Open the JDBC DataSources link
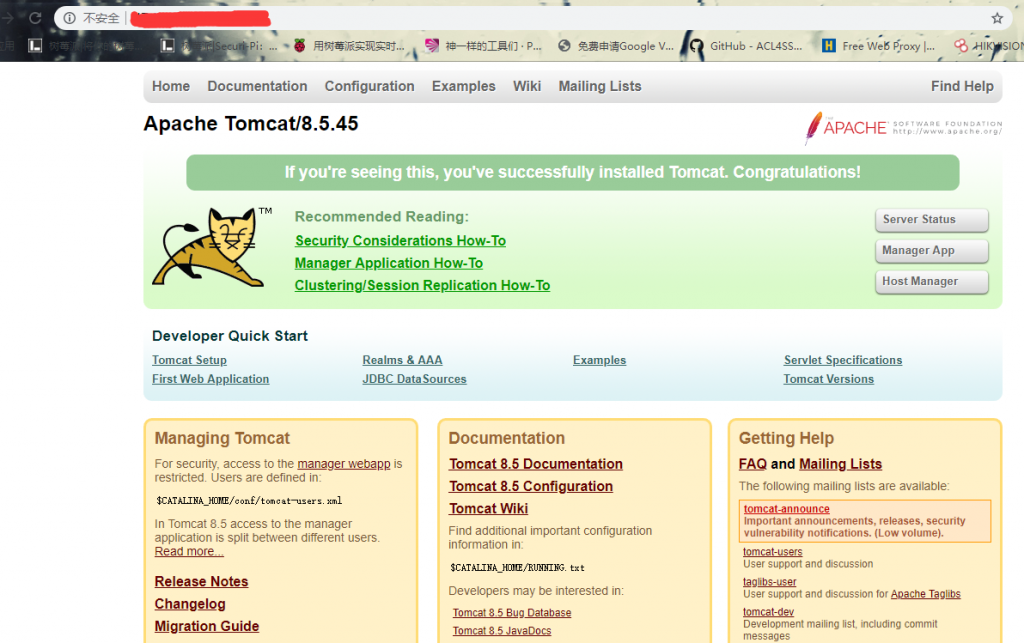The image size is (1024, 643). (414, 379)
